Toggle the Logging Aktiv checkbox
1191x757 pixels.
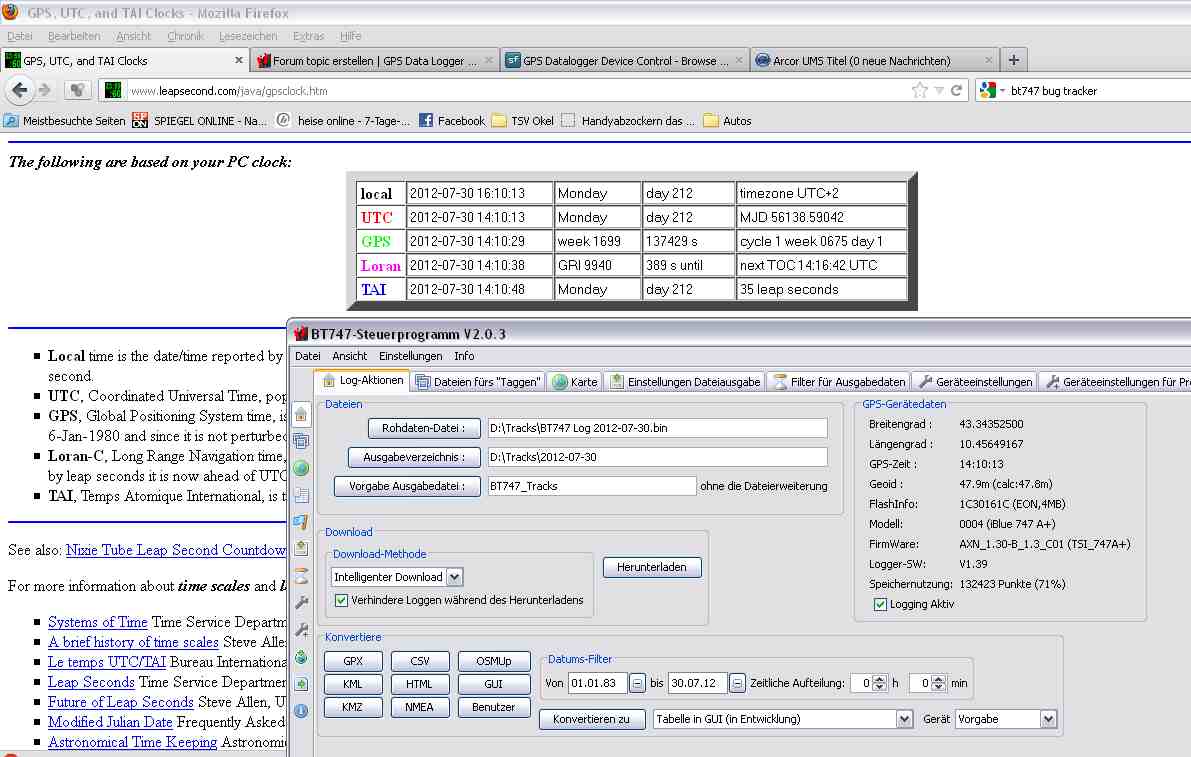[880, 604]
